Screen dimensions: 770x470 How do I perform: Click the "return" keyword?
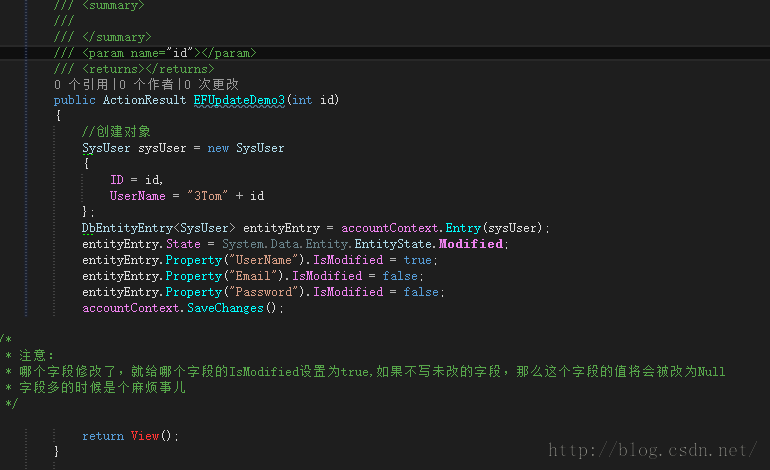click(x=103, y=436)
